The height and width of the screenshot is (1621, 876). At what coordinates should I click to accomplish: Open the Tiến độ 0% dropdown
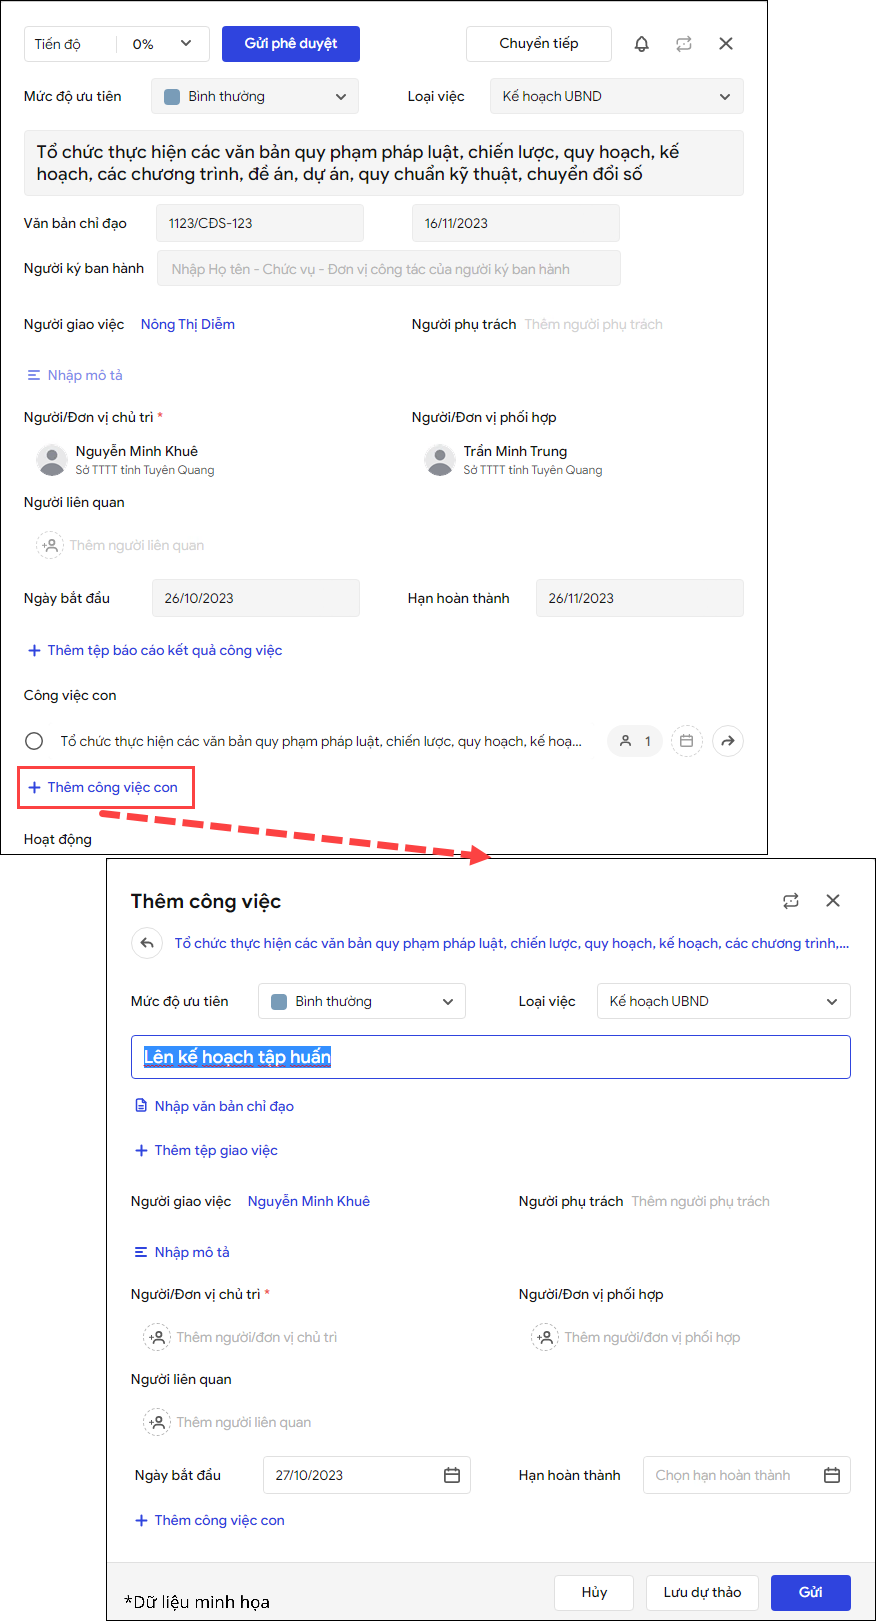[117, 44]
